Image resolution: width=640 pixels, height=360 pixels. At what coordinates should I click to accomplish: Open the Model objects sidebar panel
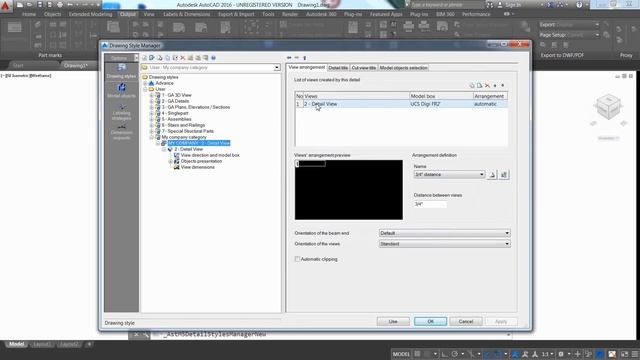tap(121, 91)
